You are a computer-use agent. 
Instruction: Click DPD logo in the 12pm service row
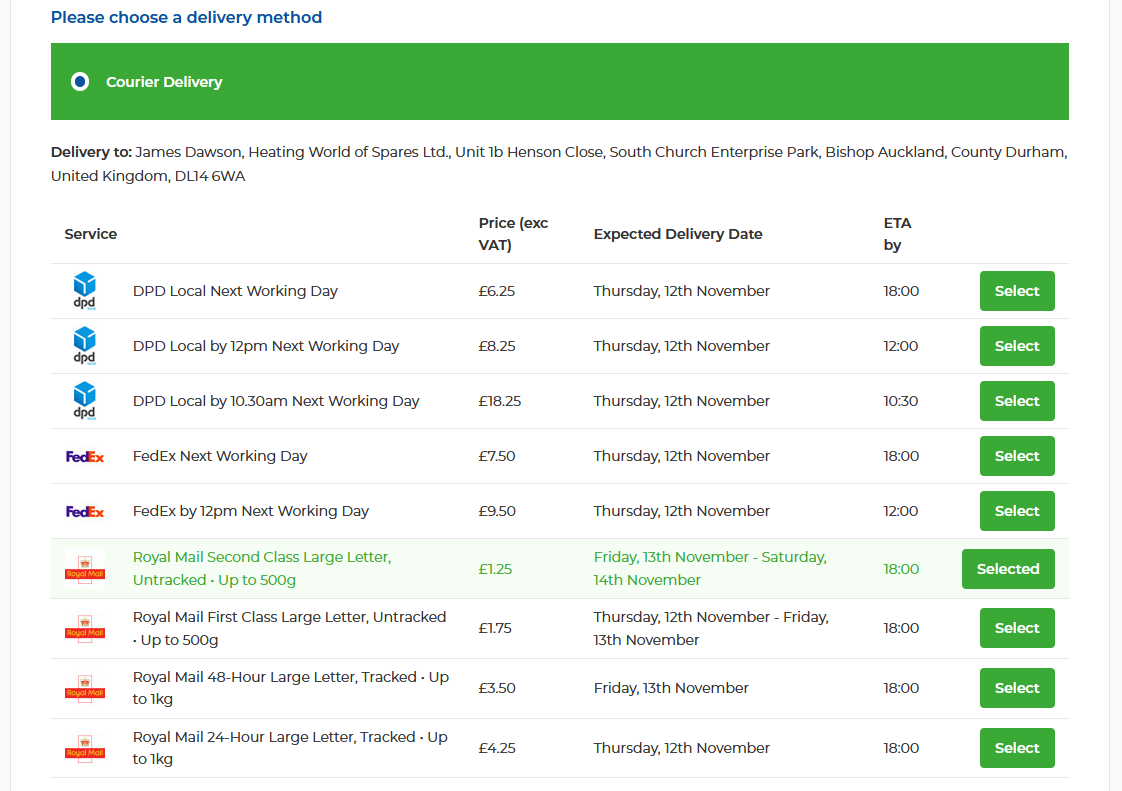coord(84,346)
